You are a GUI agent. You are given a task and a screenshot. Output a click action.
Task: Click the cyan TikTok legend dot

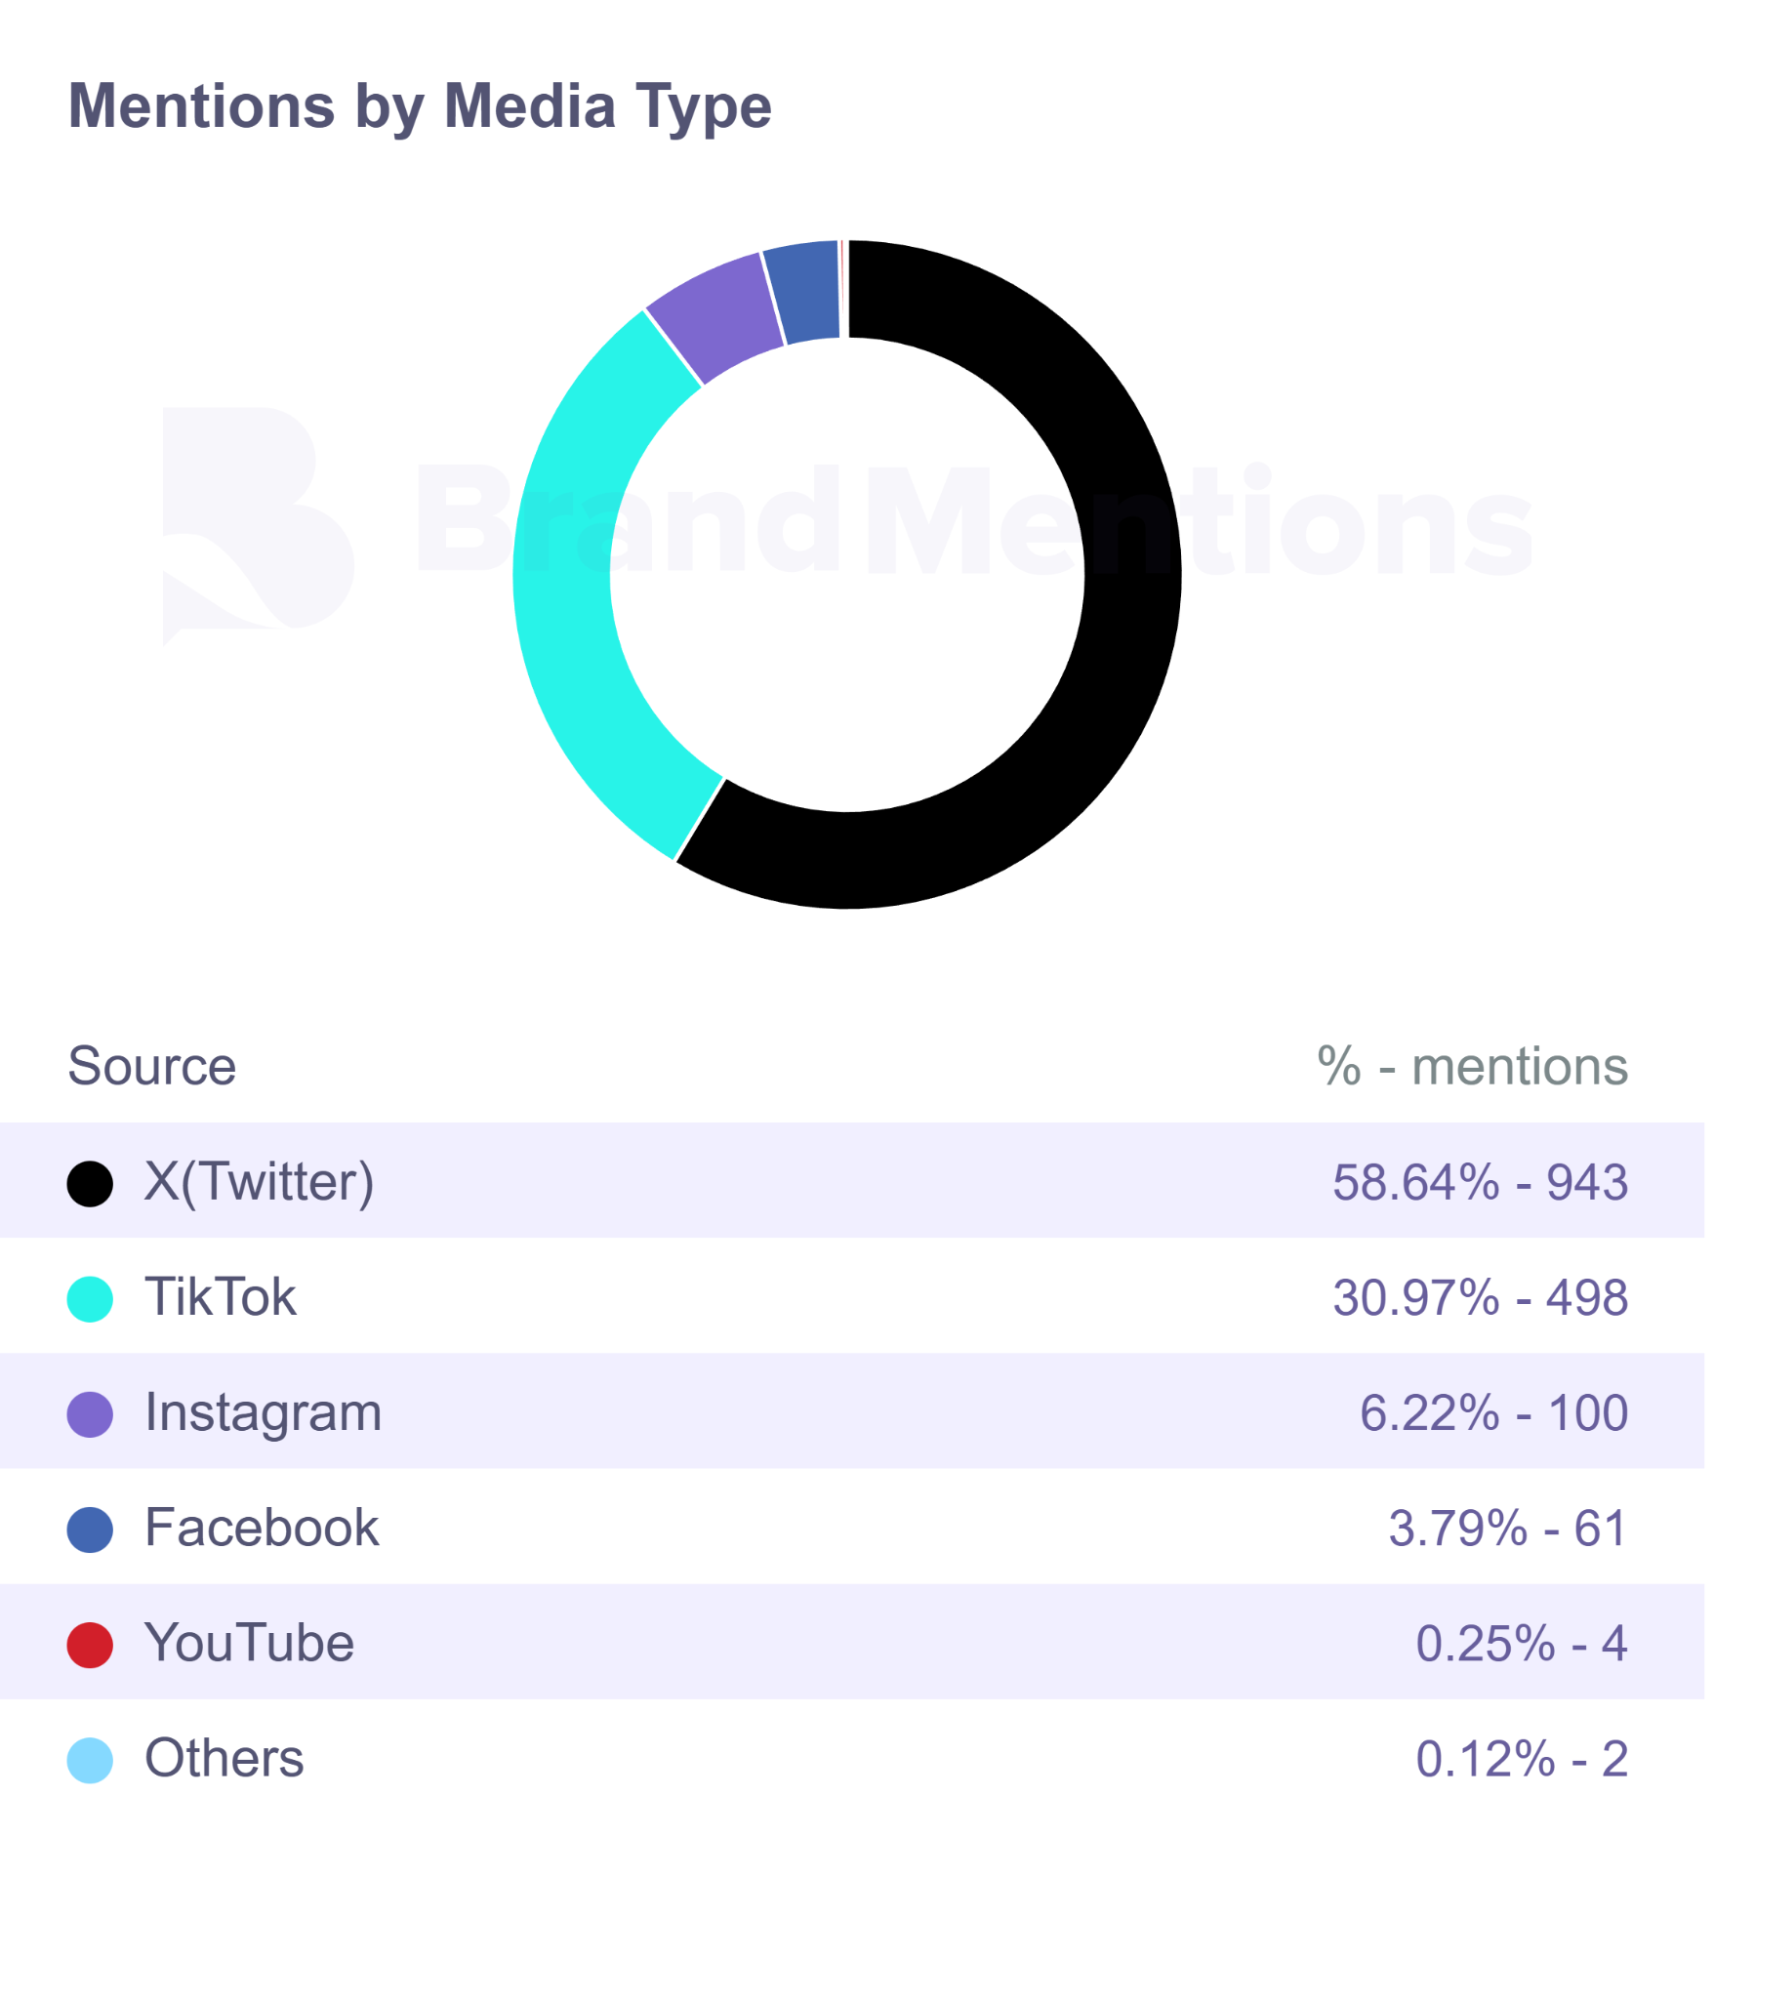[x=90, y=1299]
